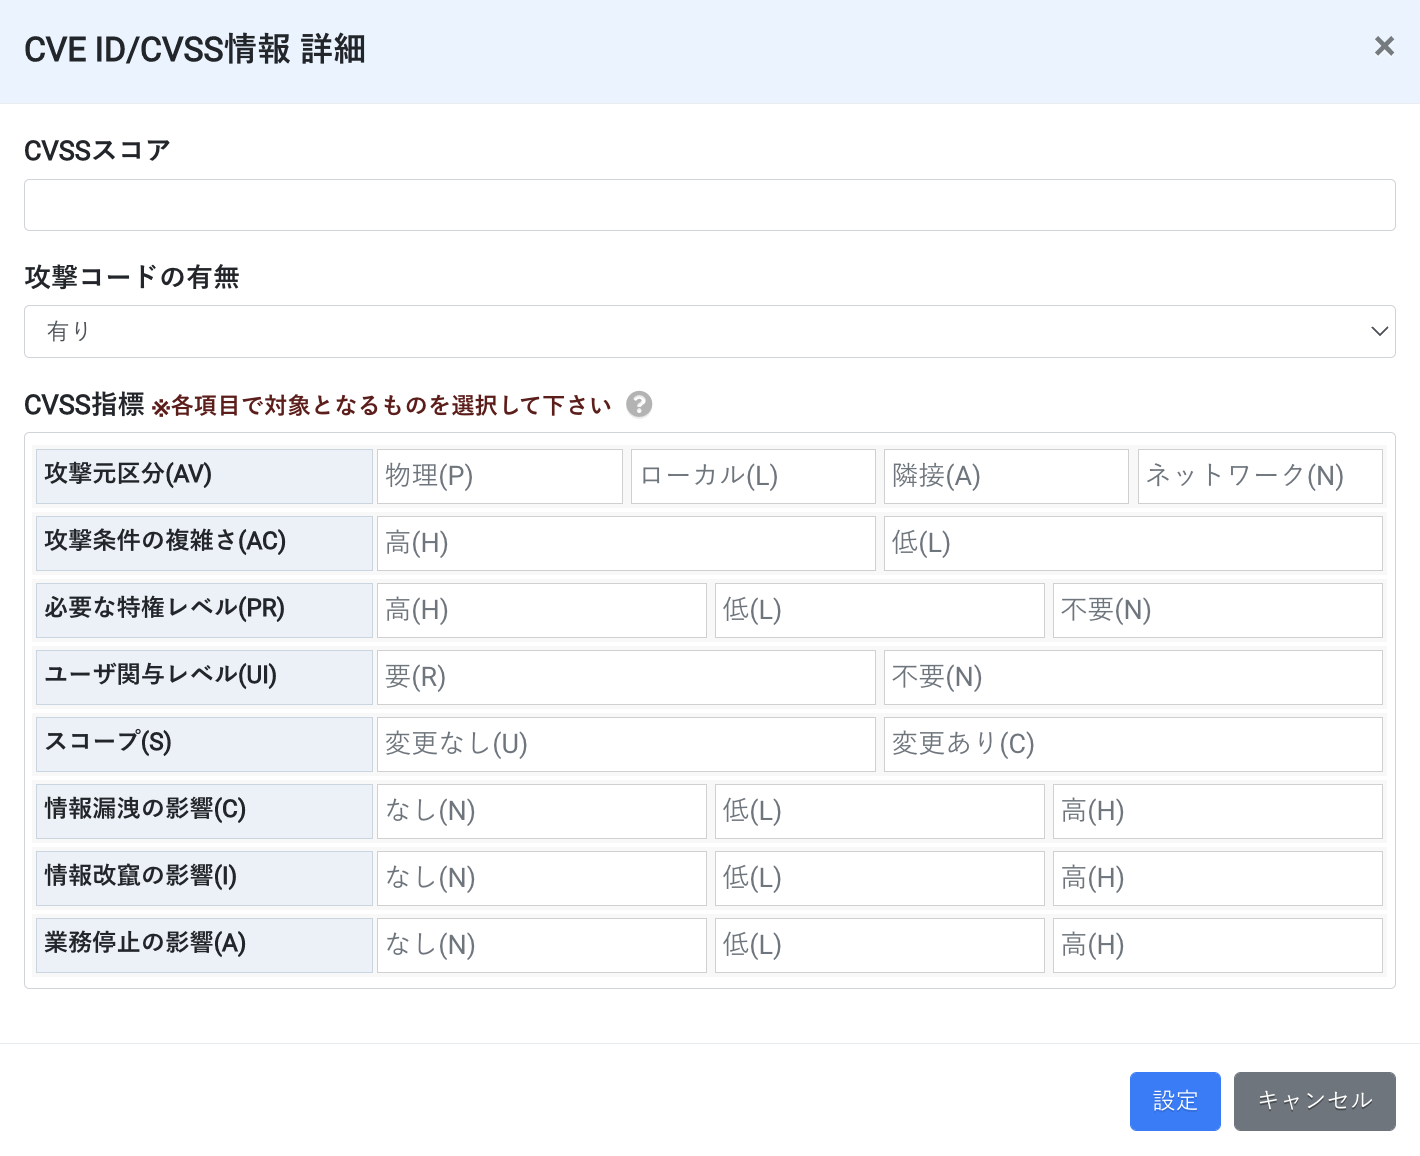The height and width of the screenshot is (1156, 1420).
Task: Pick 不要(N) for ユーザ関与レベル(UI)
Action: [x=1133, y=677]
